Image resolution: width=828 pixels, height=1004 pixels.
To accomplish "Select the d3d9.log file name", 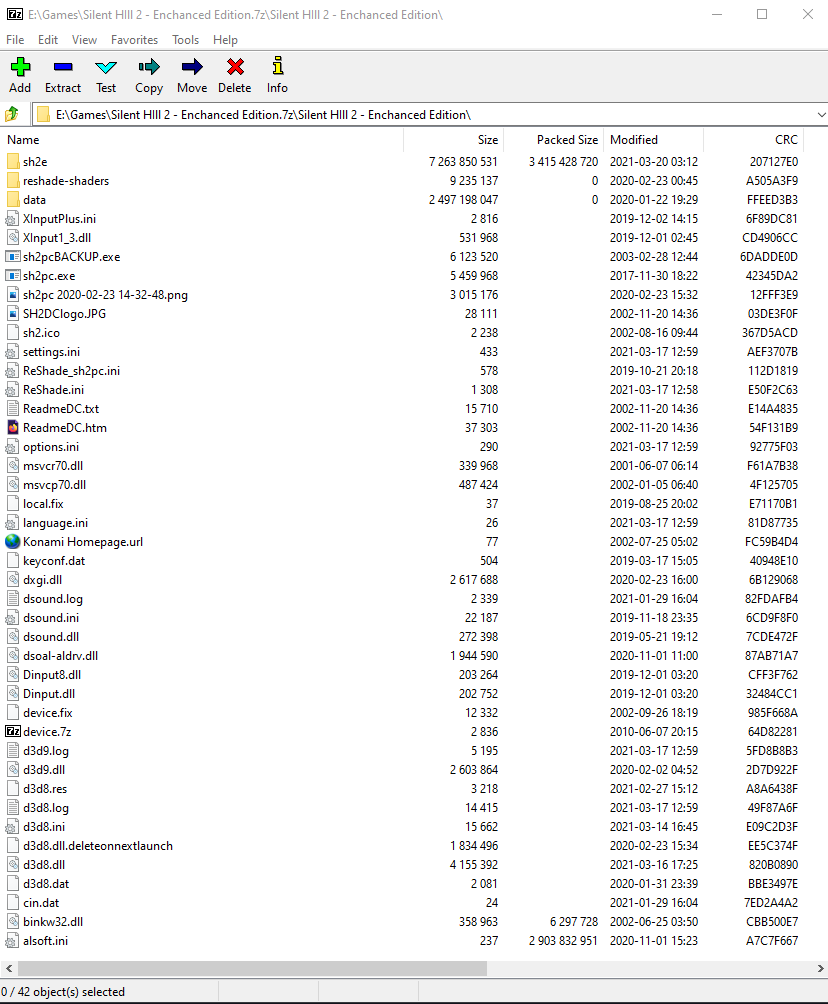I will (46, 750).
